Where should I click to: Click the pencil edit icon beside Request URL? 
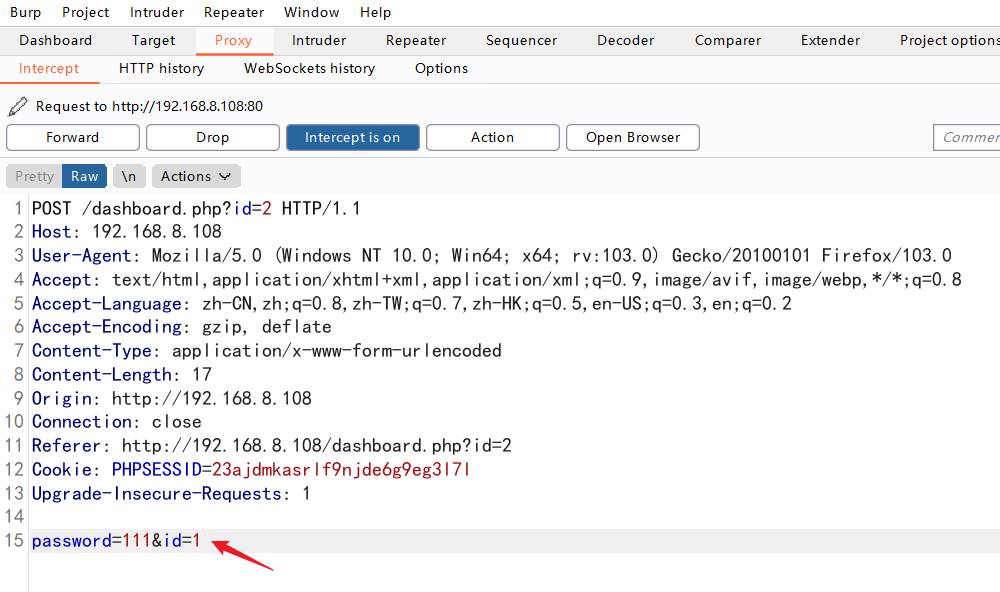pyautogui.click(x=17, y=106)
